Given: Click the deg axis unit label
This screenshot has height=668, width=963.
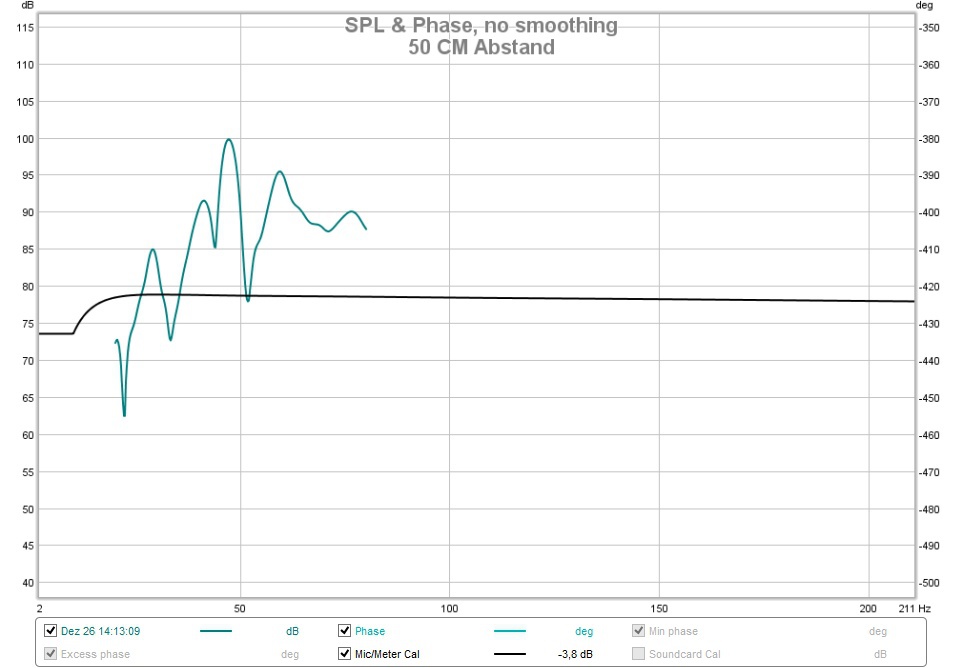Looking at the screenshot, I should point(924,6).
